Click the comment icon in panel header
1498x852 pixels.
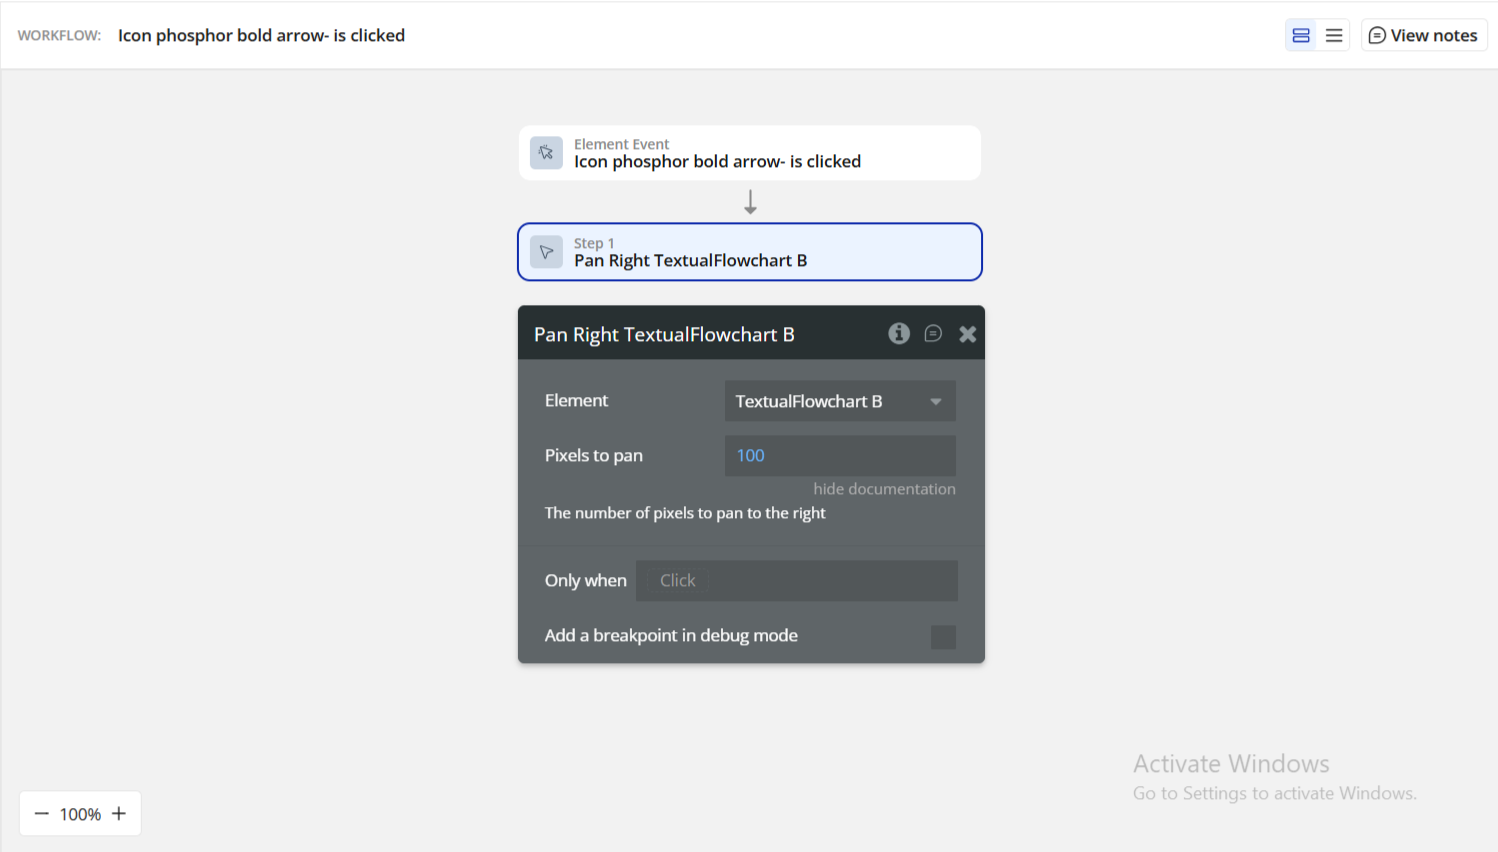click(933, 334)
